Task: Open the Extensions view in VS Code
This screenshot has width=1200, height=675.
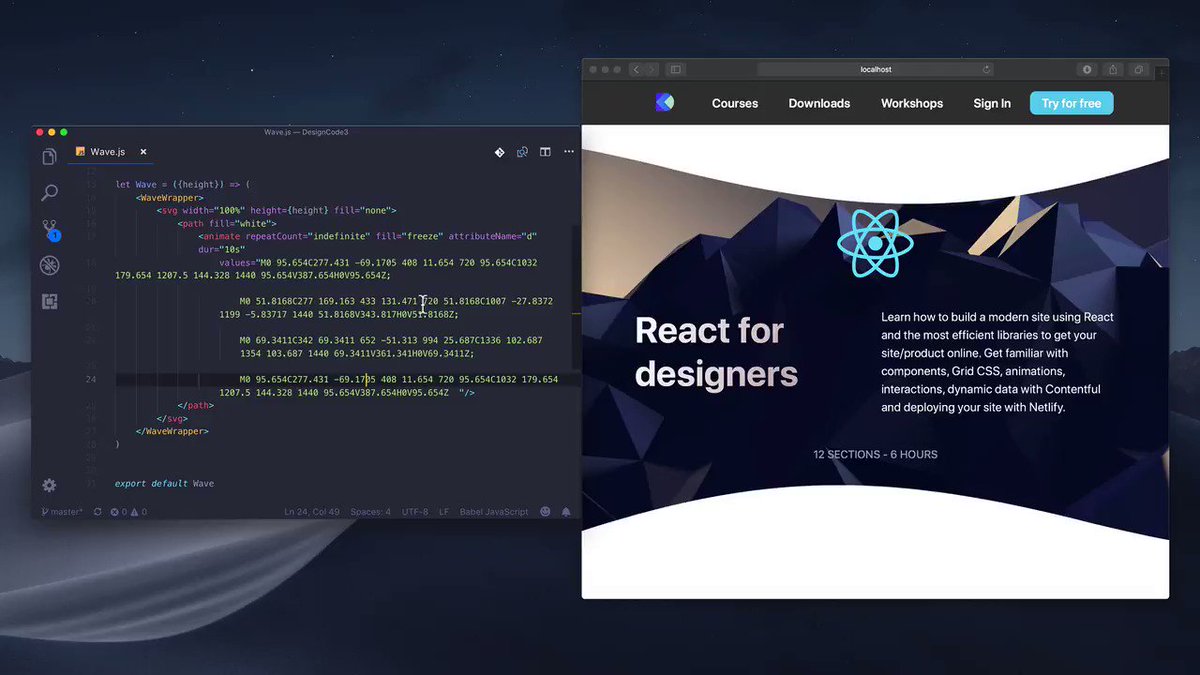Action: 49,301
